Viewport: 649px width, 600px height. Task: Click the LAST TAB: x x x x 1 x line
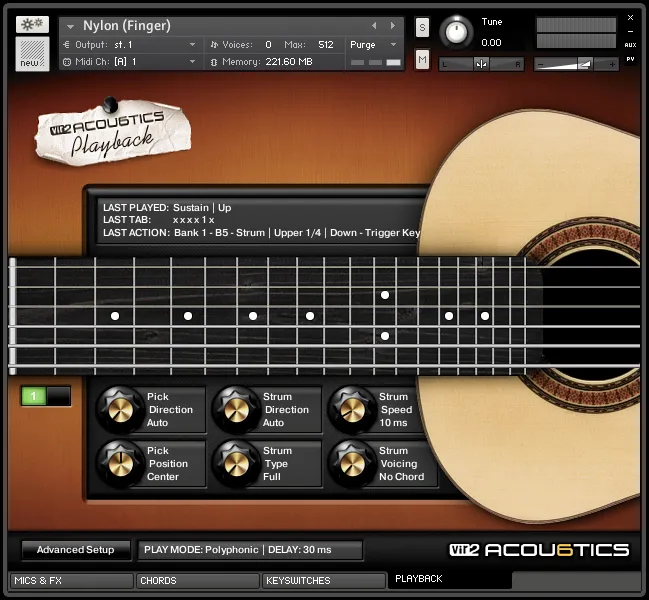click(x=159, y=220)
